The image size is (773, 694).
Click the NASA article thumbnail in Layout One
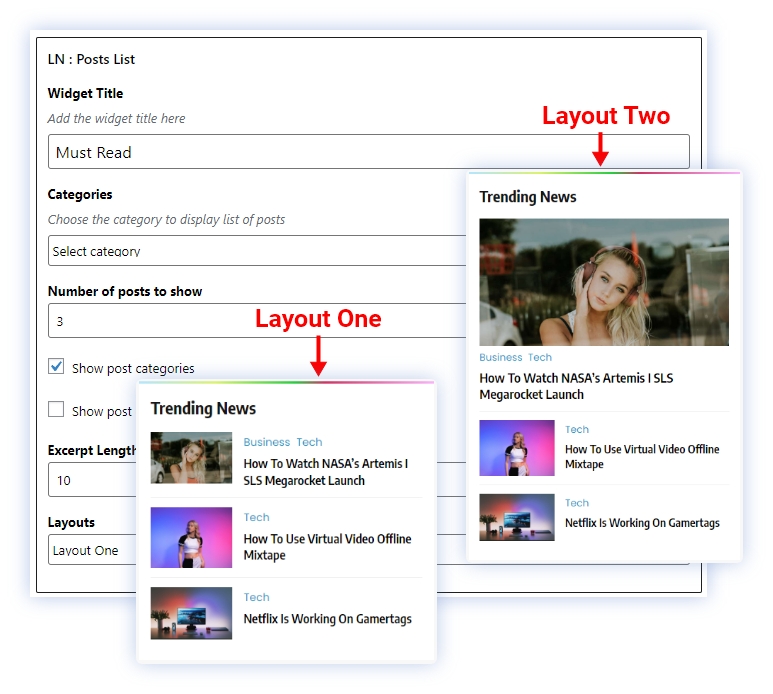[191, 458]
